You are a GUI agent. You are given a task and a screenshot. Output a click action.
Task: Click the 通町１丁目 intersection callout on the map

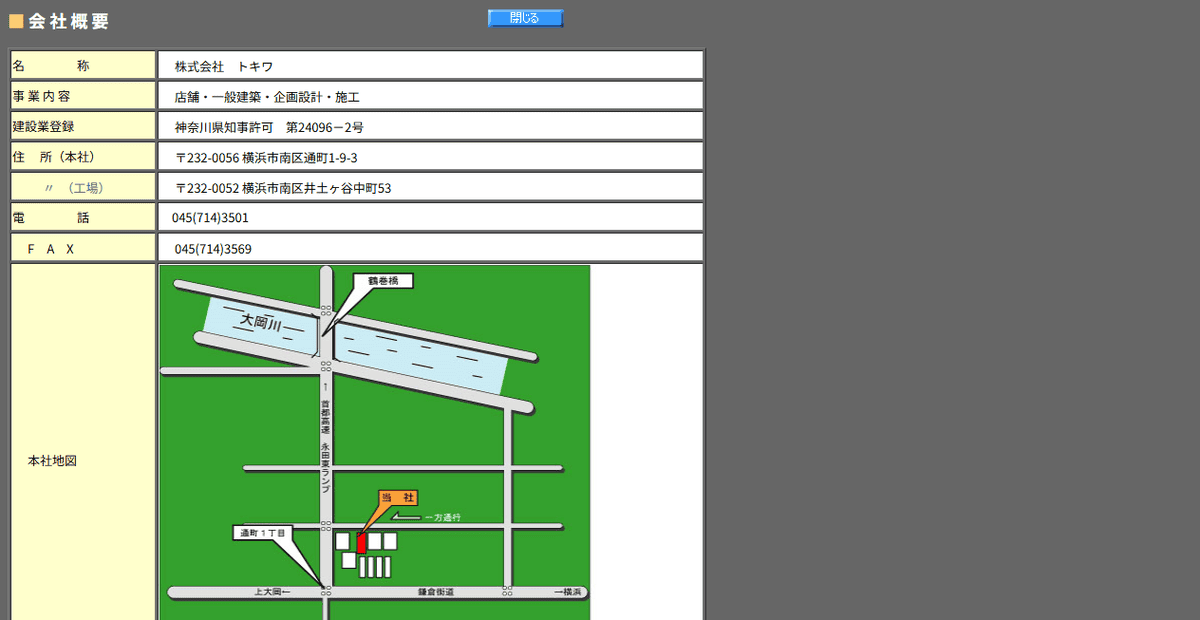(262, 533)
